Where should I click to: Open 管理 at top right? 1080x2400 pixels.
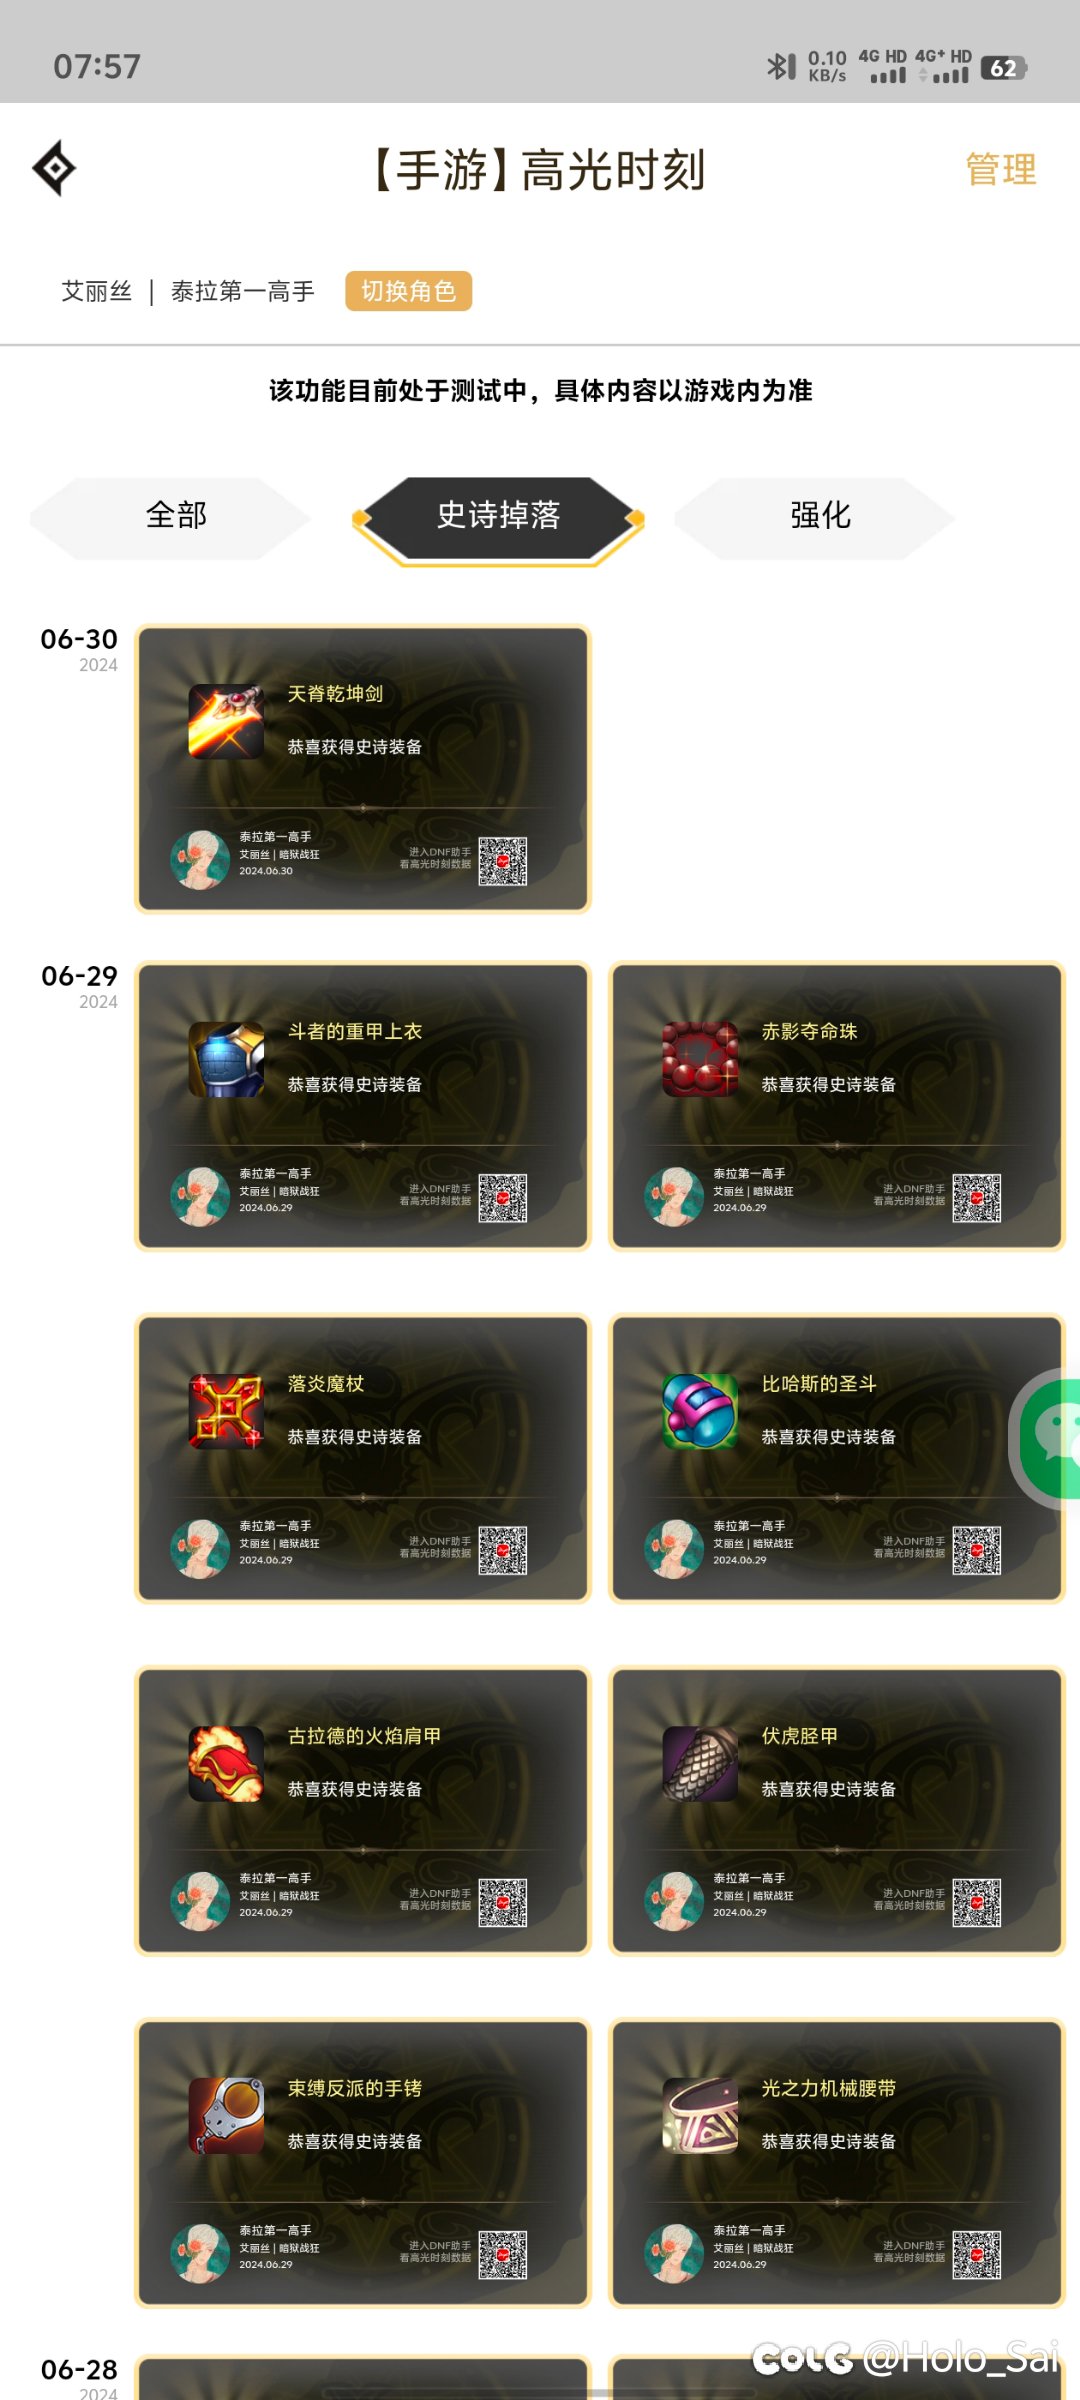[1001, 169]
